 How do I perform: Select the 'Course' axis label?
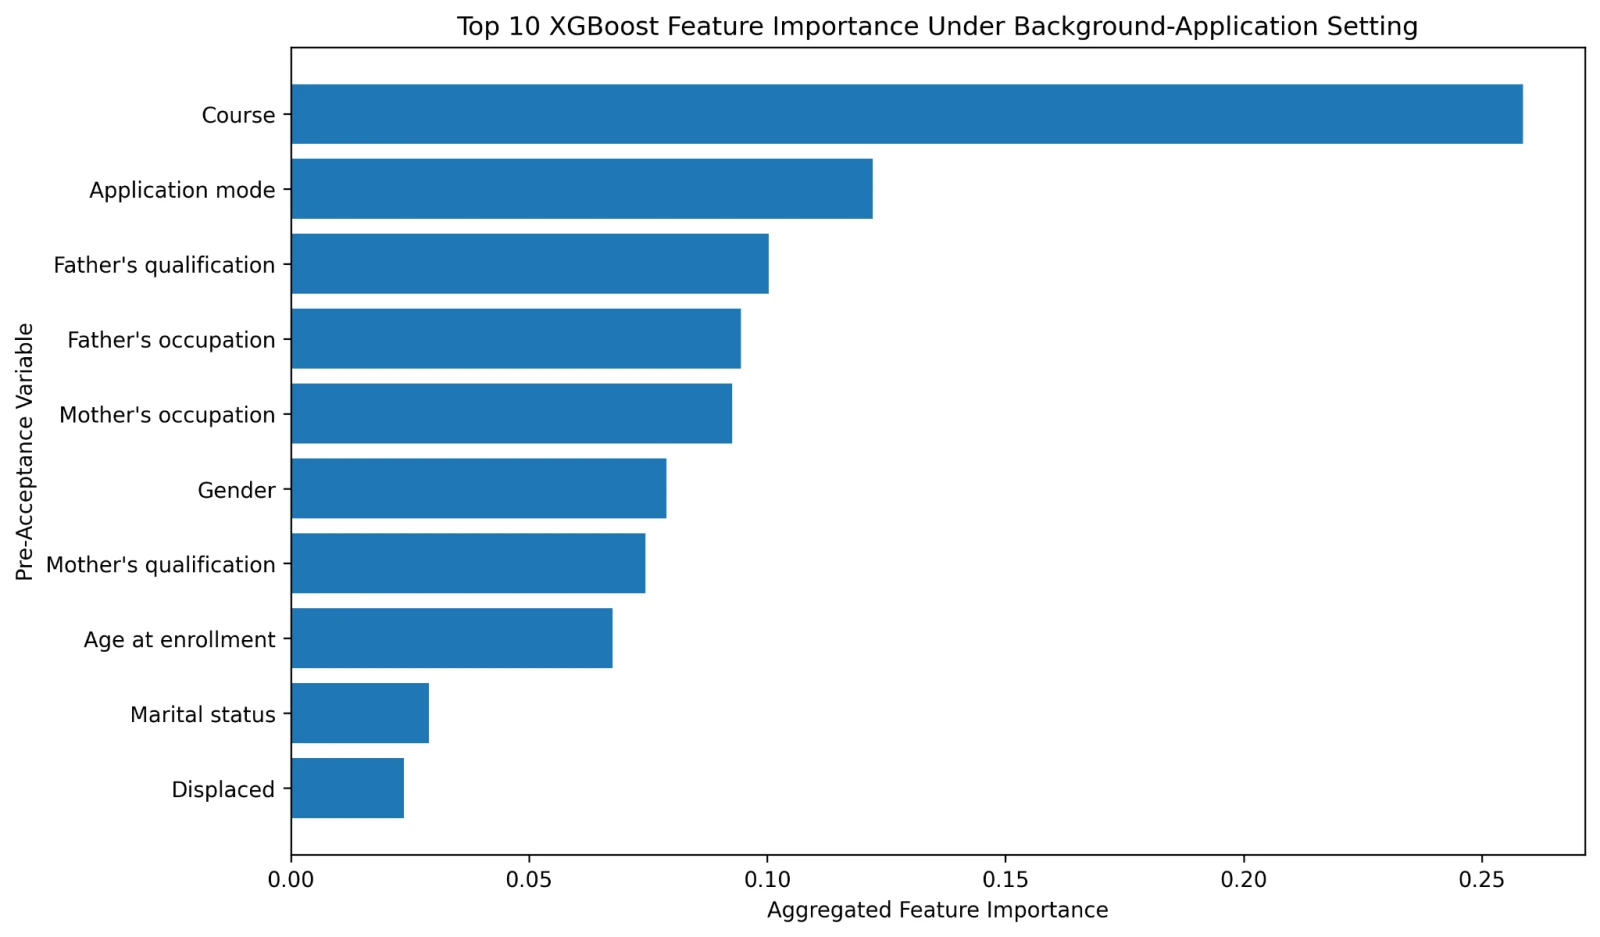click(x=238, y=115)
